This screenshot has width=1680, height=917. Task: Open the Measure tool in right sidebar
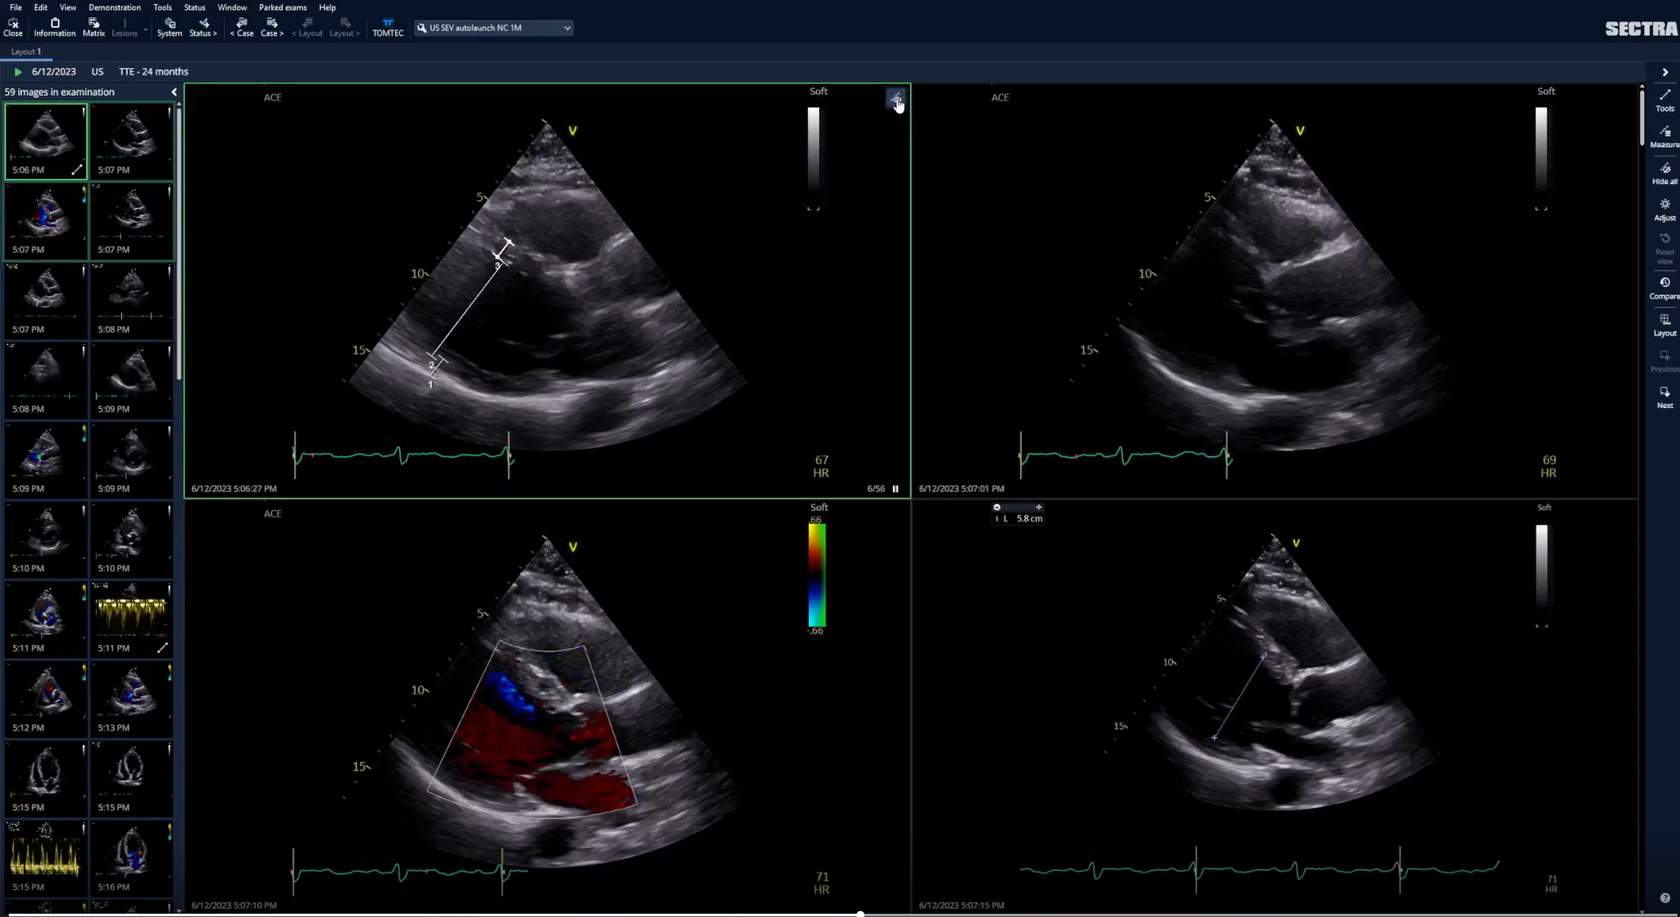(1664, 136)
